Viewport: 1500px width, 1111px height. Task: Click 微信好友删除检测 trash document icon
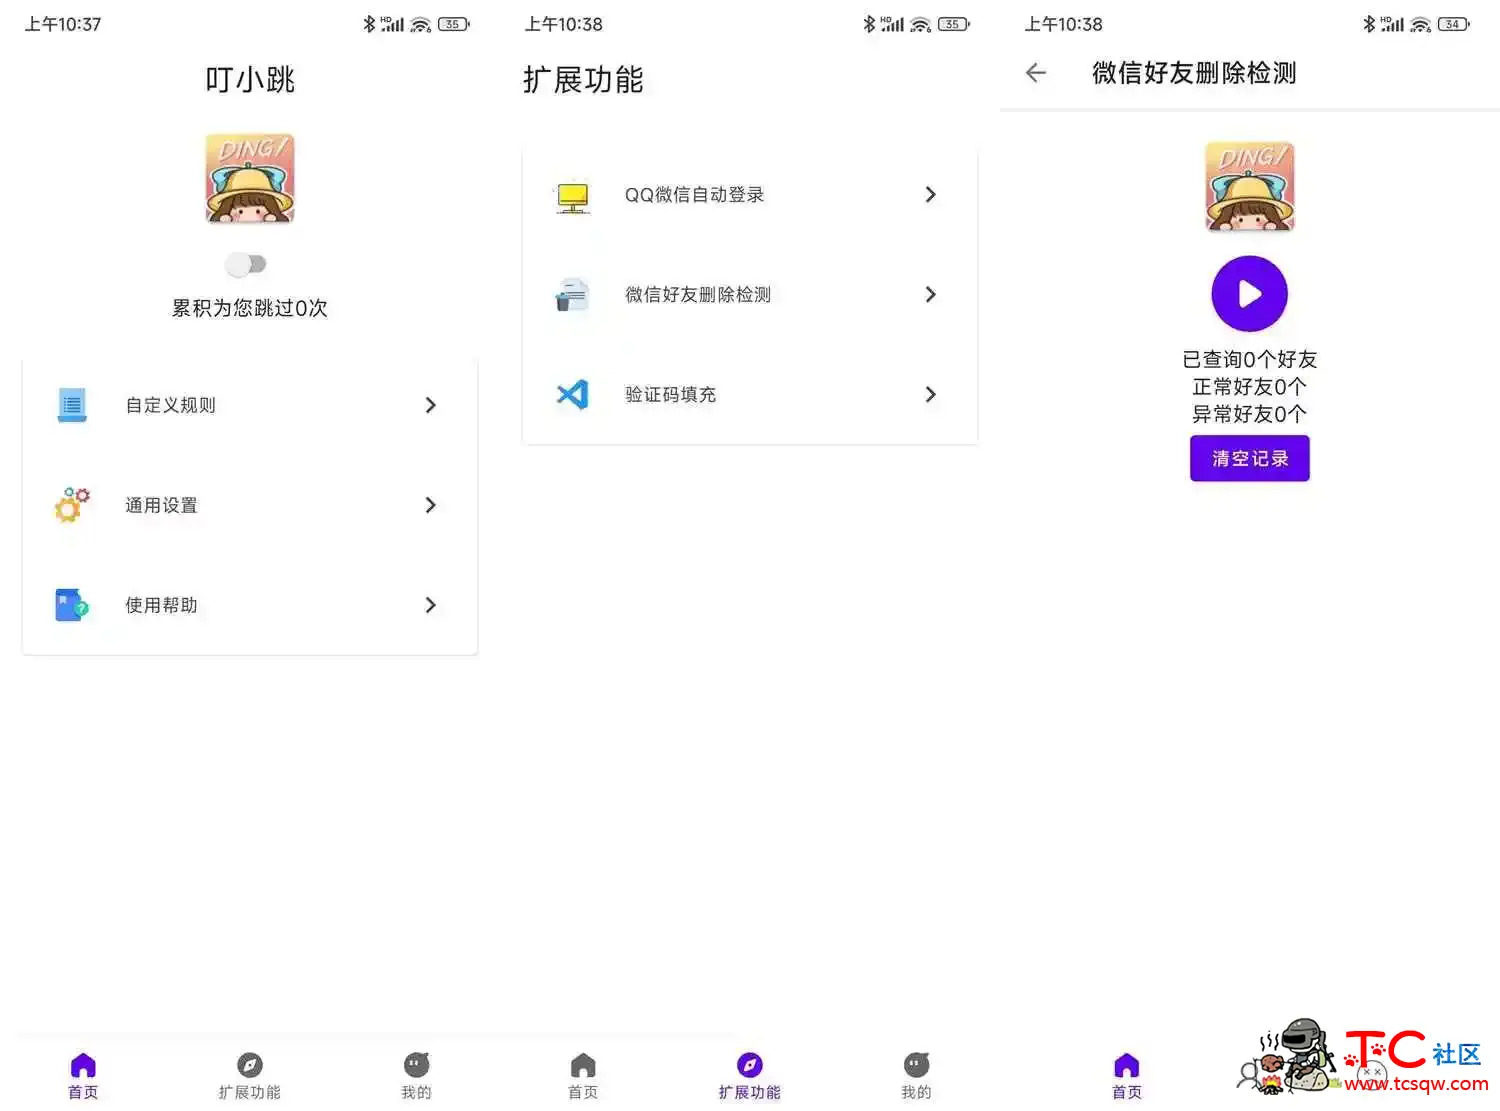573,295
